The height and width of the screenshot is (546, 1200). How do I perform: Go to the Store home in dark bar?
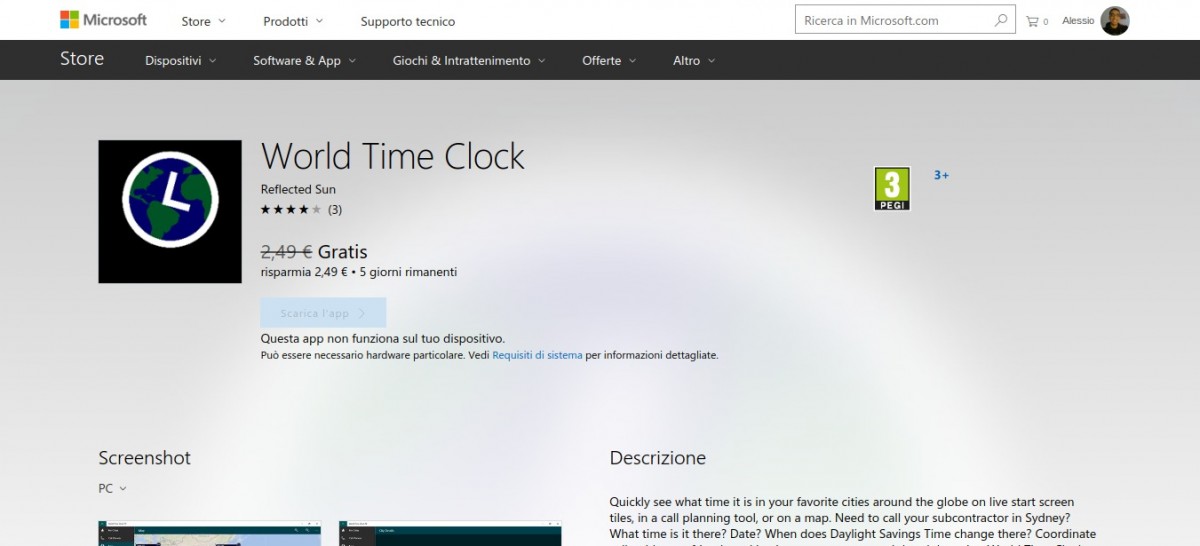[x=82, y=59]
